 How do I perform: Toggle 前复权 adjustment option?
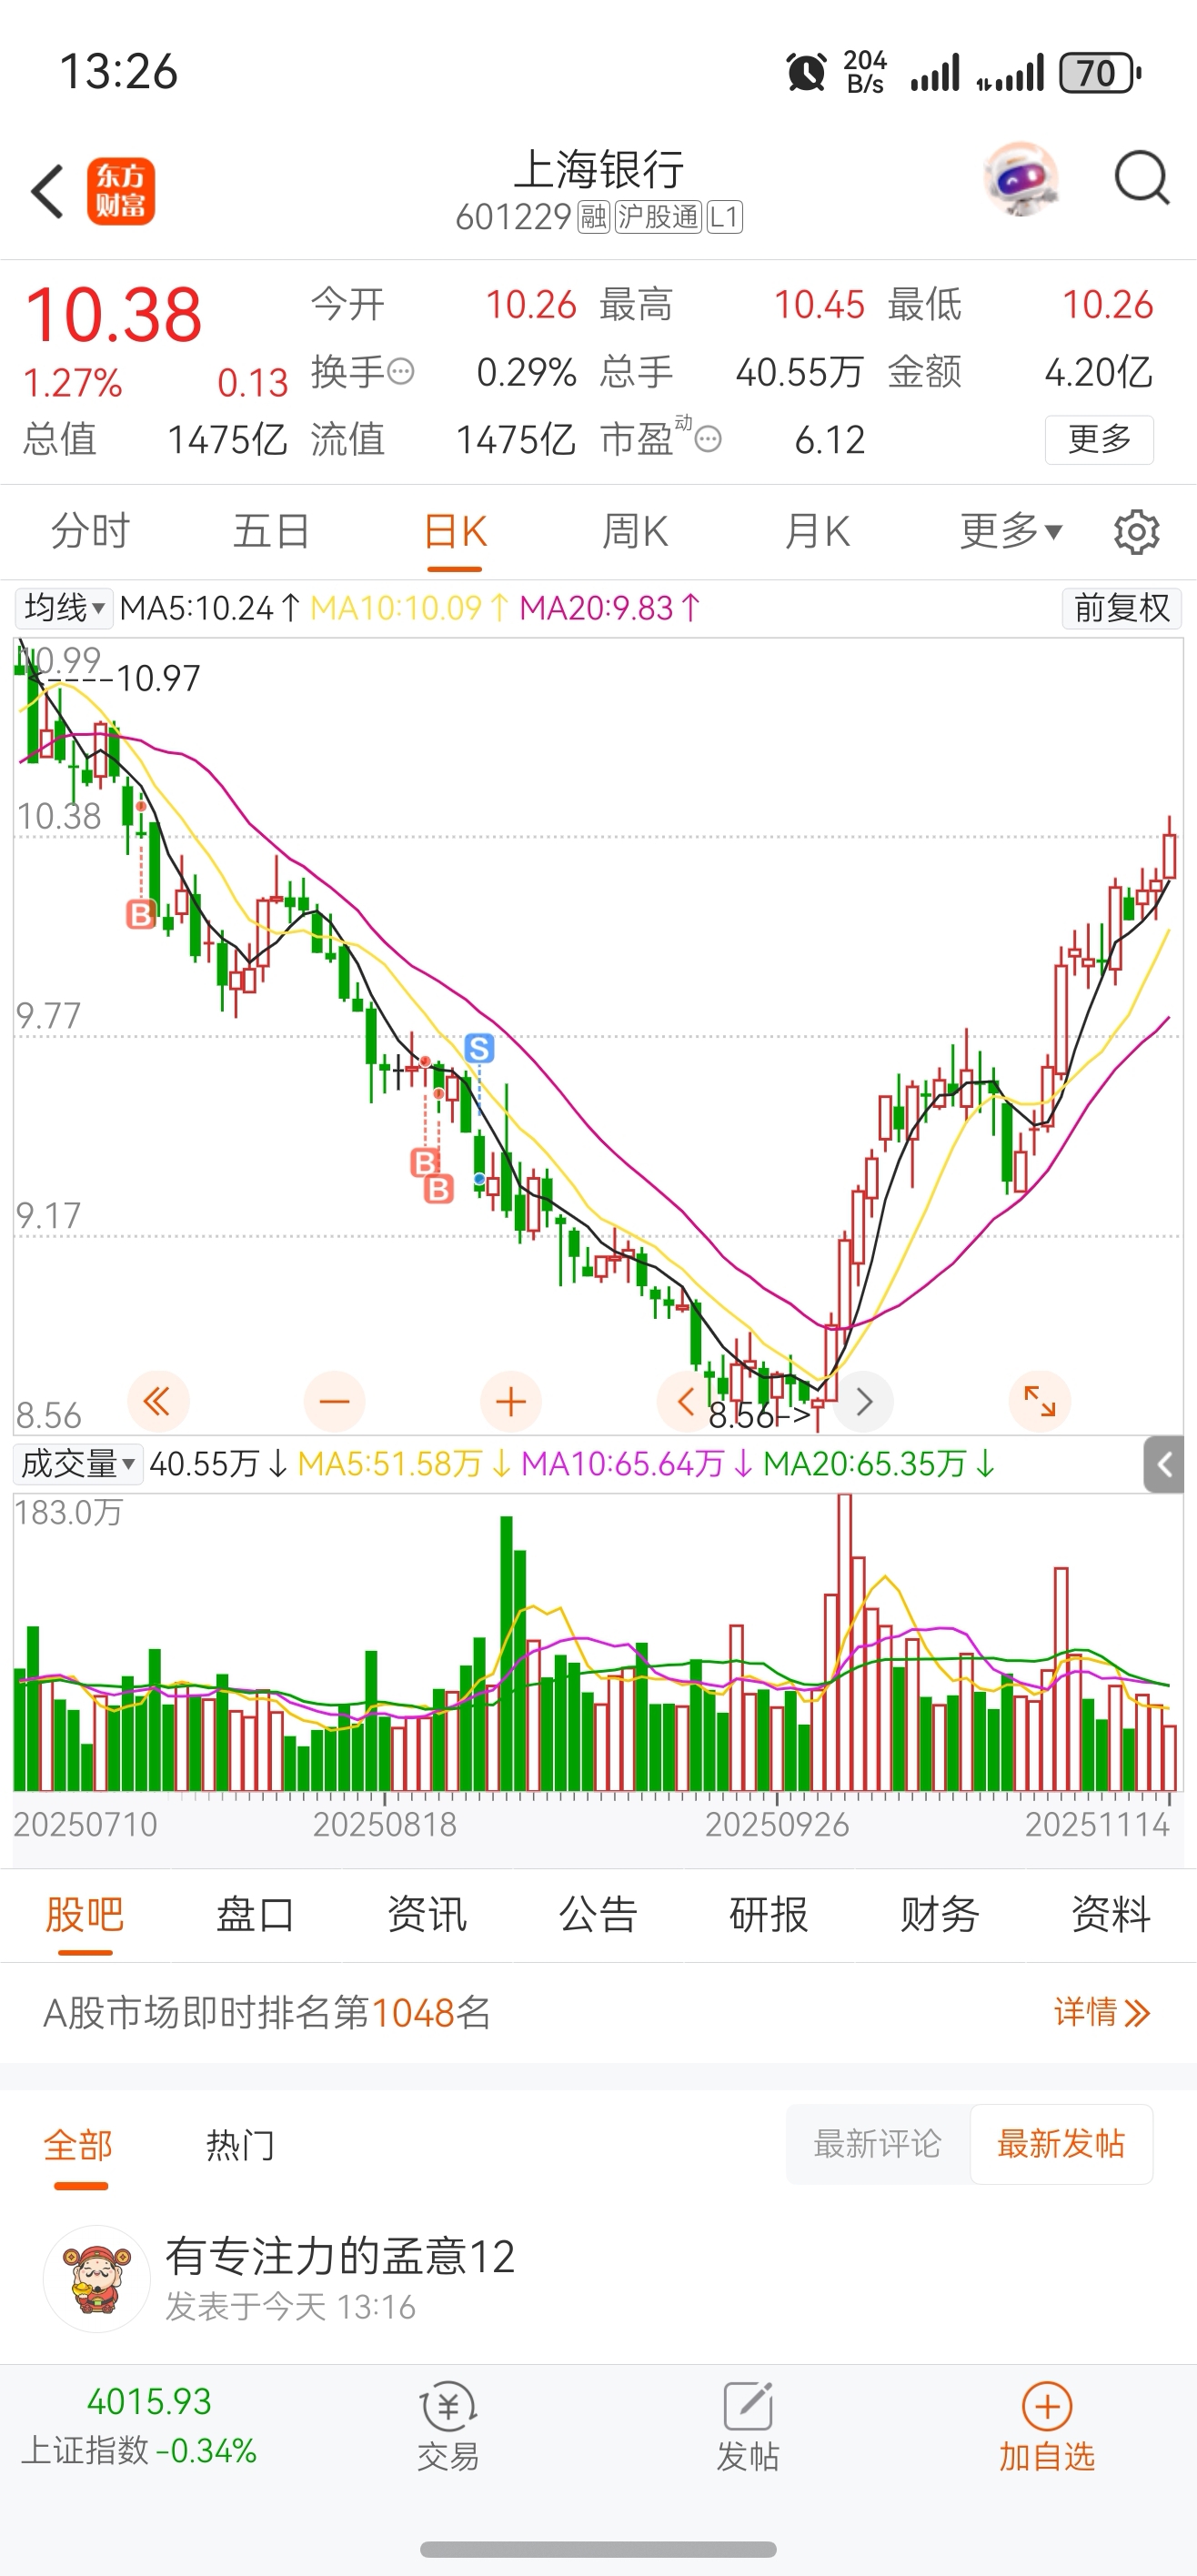(x=1121, y=608)
